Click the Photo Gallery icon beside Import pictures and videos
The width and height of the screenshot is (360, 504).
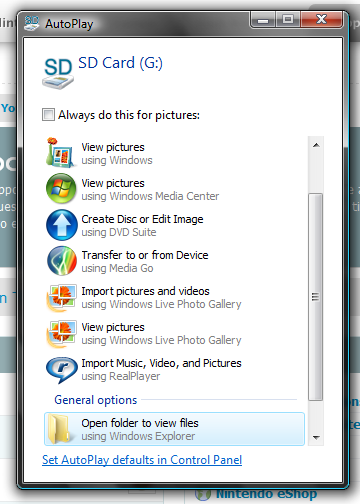point(61,297)
